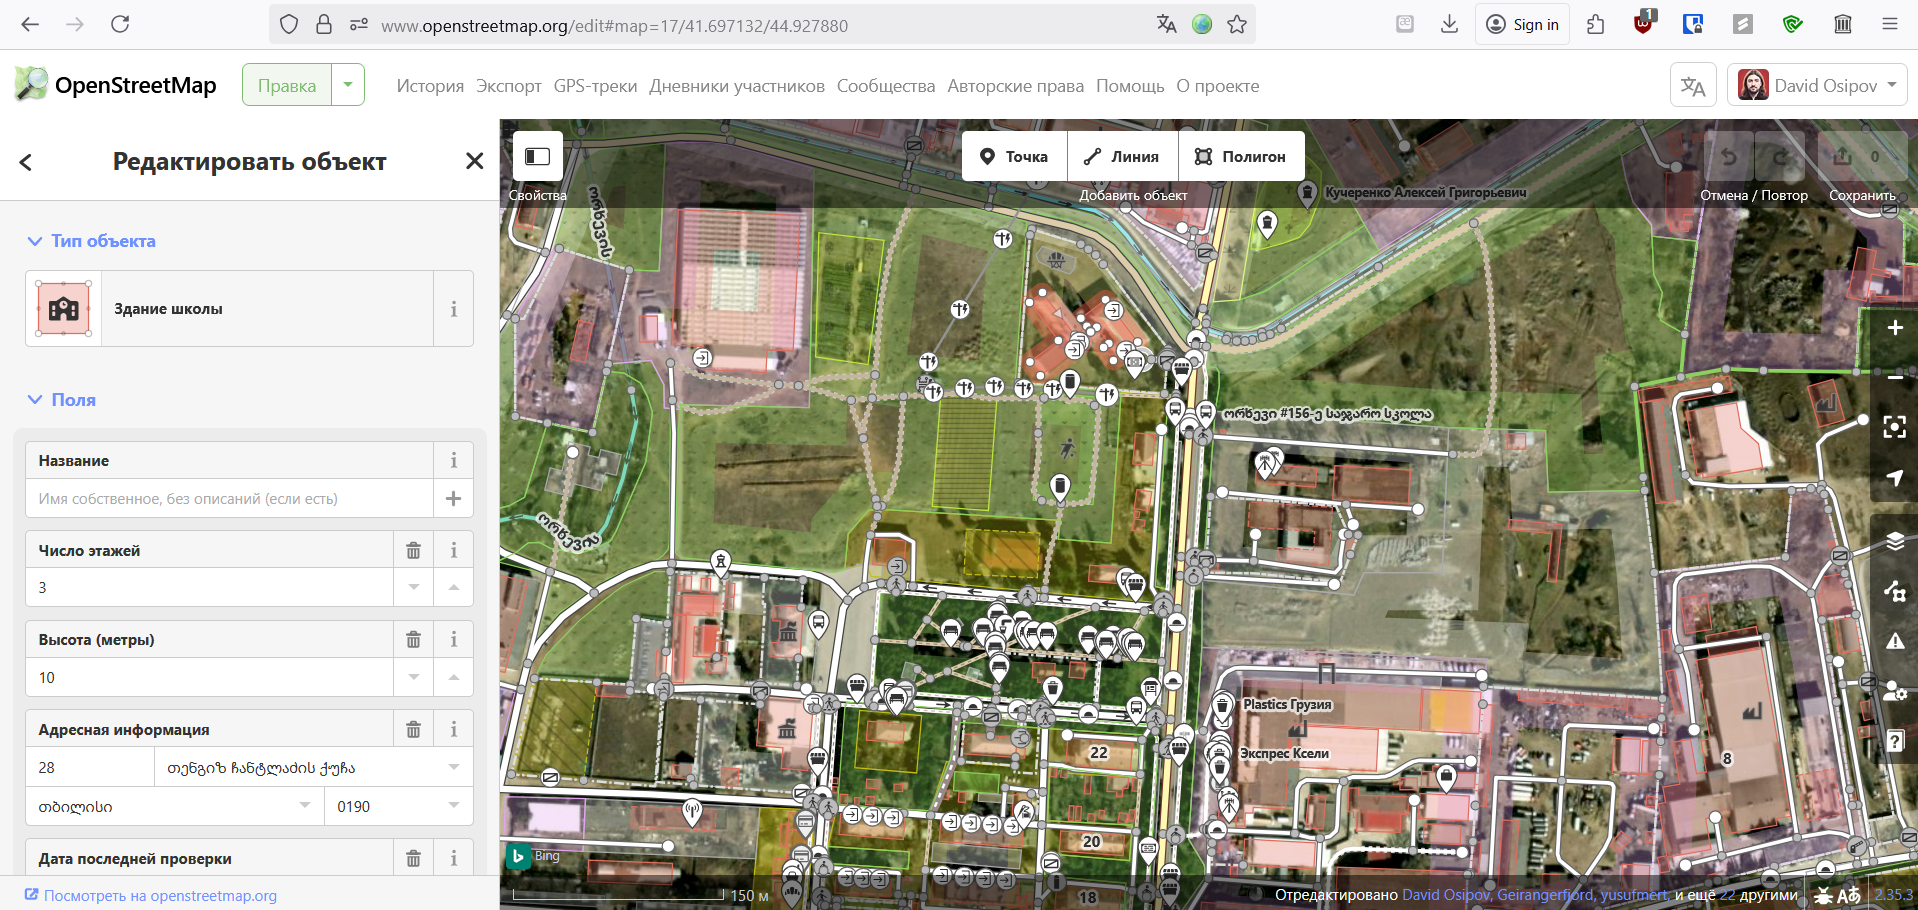The width and height of the screenshot is (1918, 910).
Task: Click the zoom in plus button on map
Action: (1894, 328)
